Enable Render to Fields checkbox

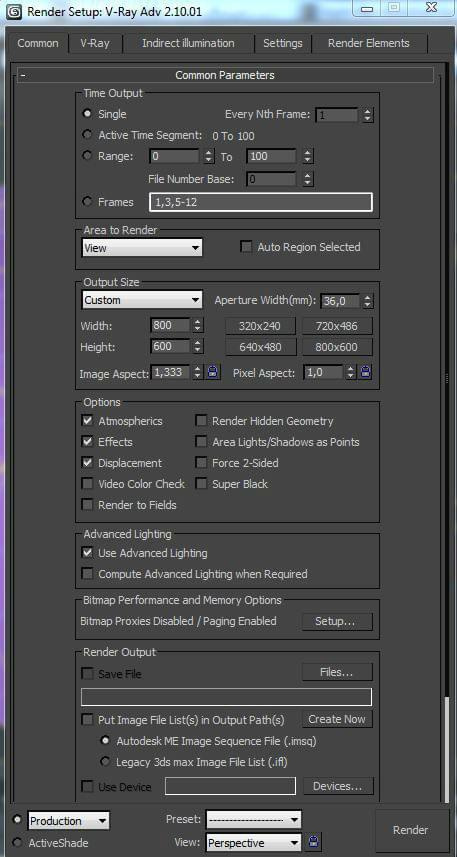[x=87, y=505]
